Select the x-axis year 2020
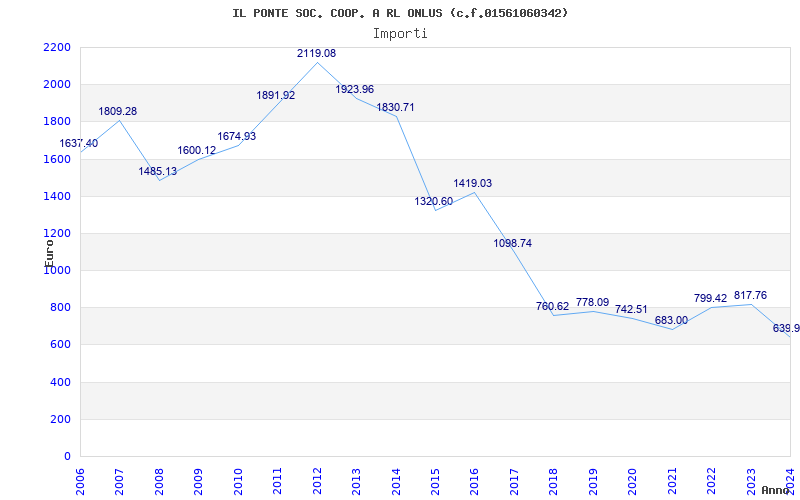This screenshot has width=800, height=500. coord(633,481)
